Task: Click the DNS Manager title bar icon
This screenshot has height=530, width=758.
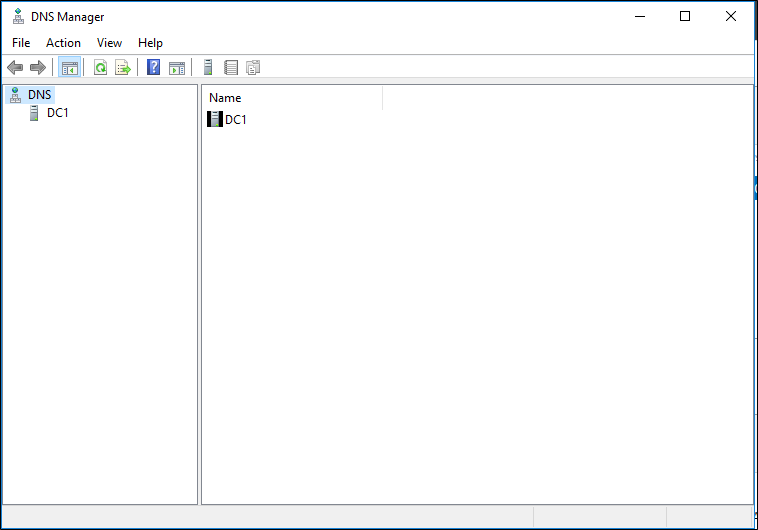Action: point(18,16)
